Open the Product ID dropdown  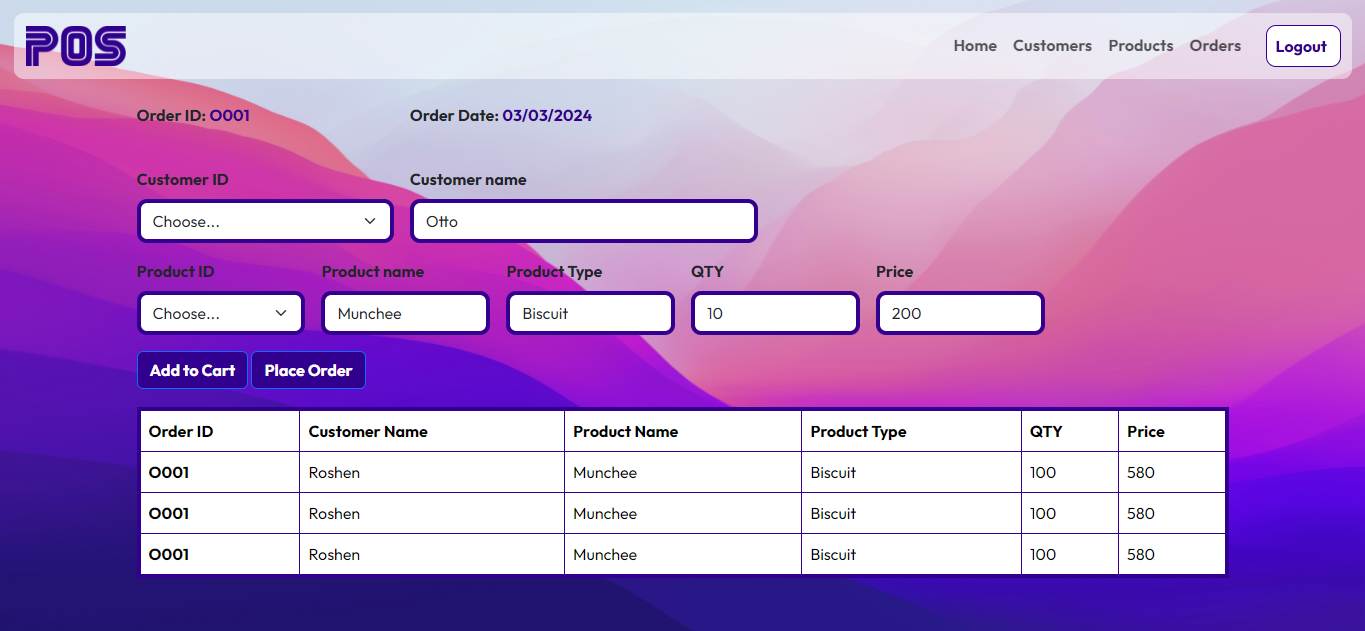click(x=220, y=313)
